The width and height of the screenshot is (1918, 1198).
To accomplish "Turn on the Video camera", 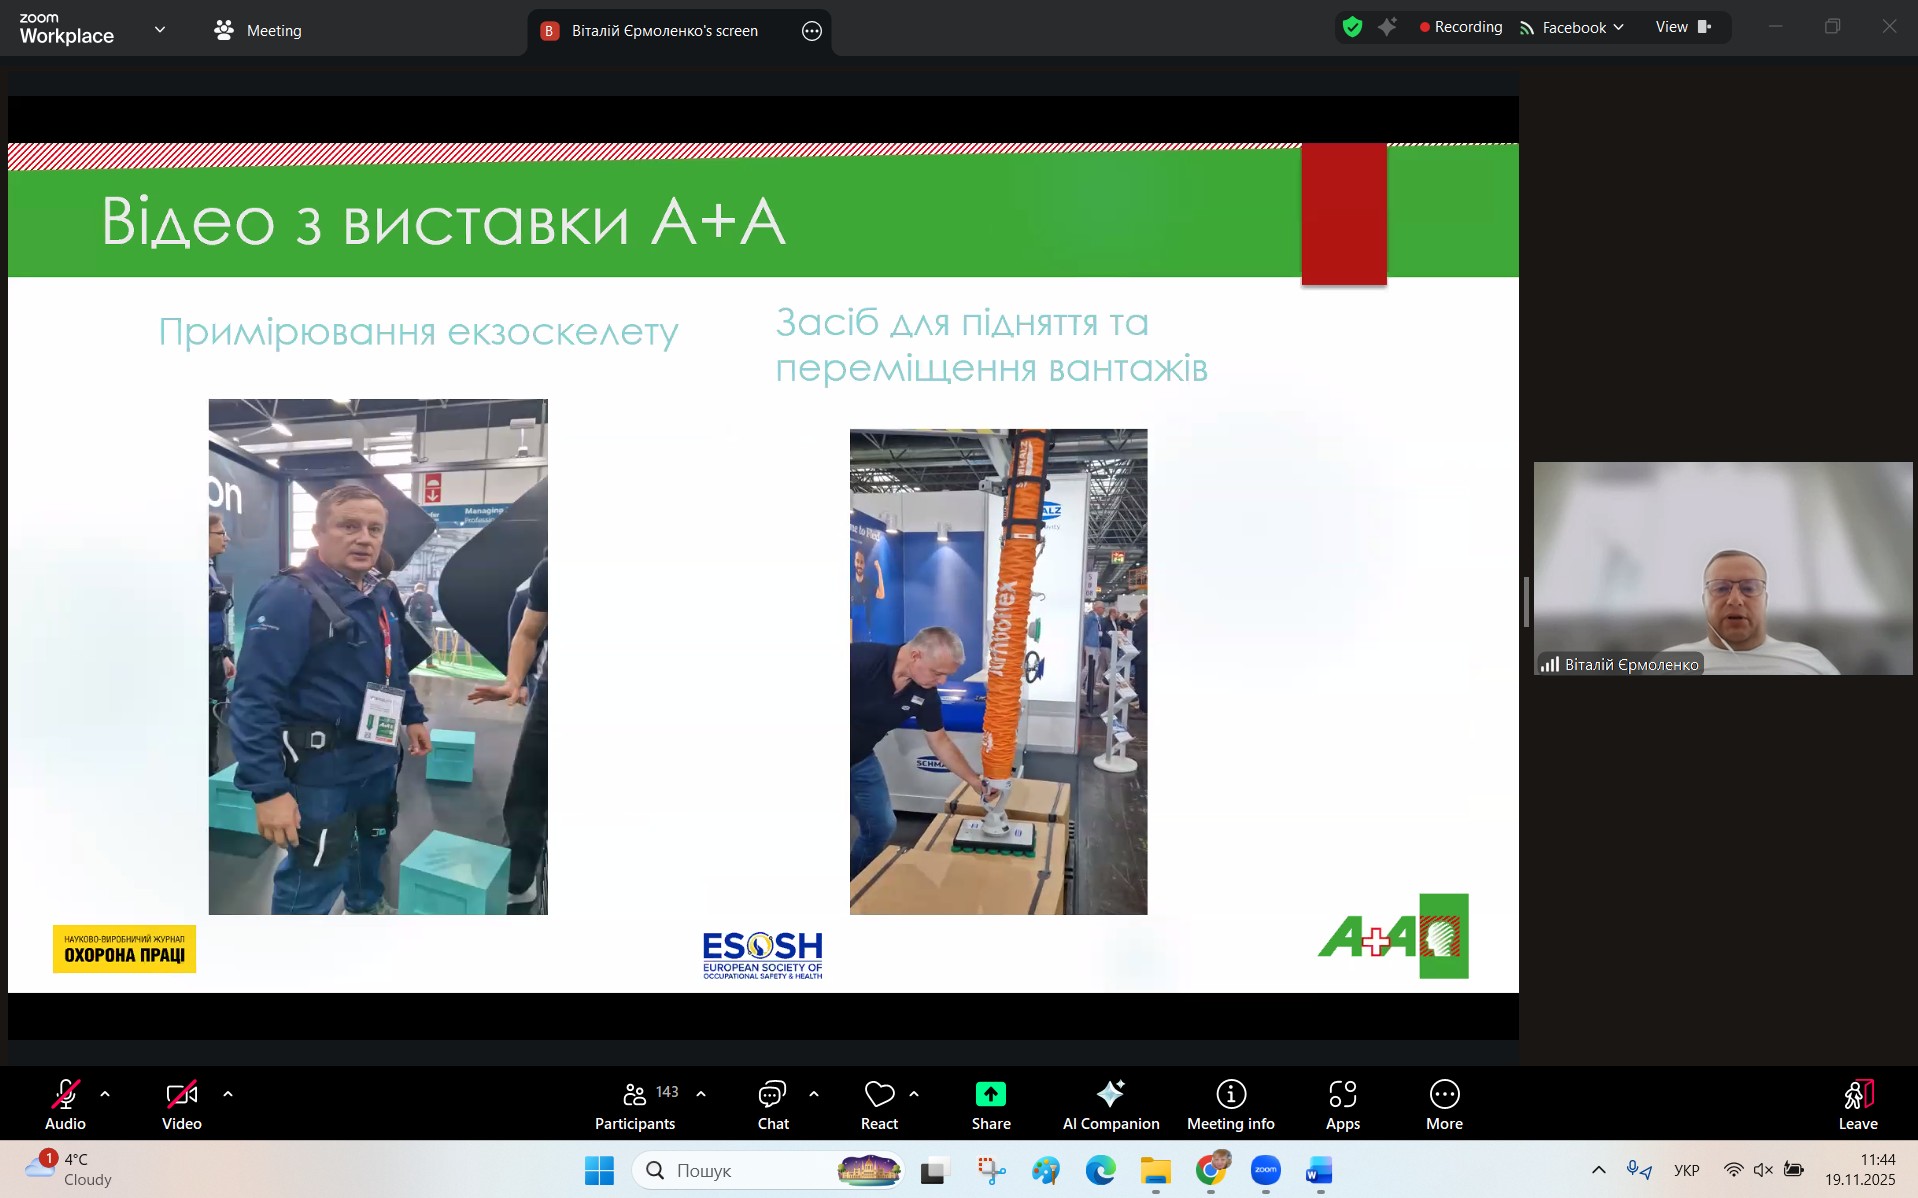I will click(181, 1105).
